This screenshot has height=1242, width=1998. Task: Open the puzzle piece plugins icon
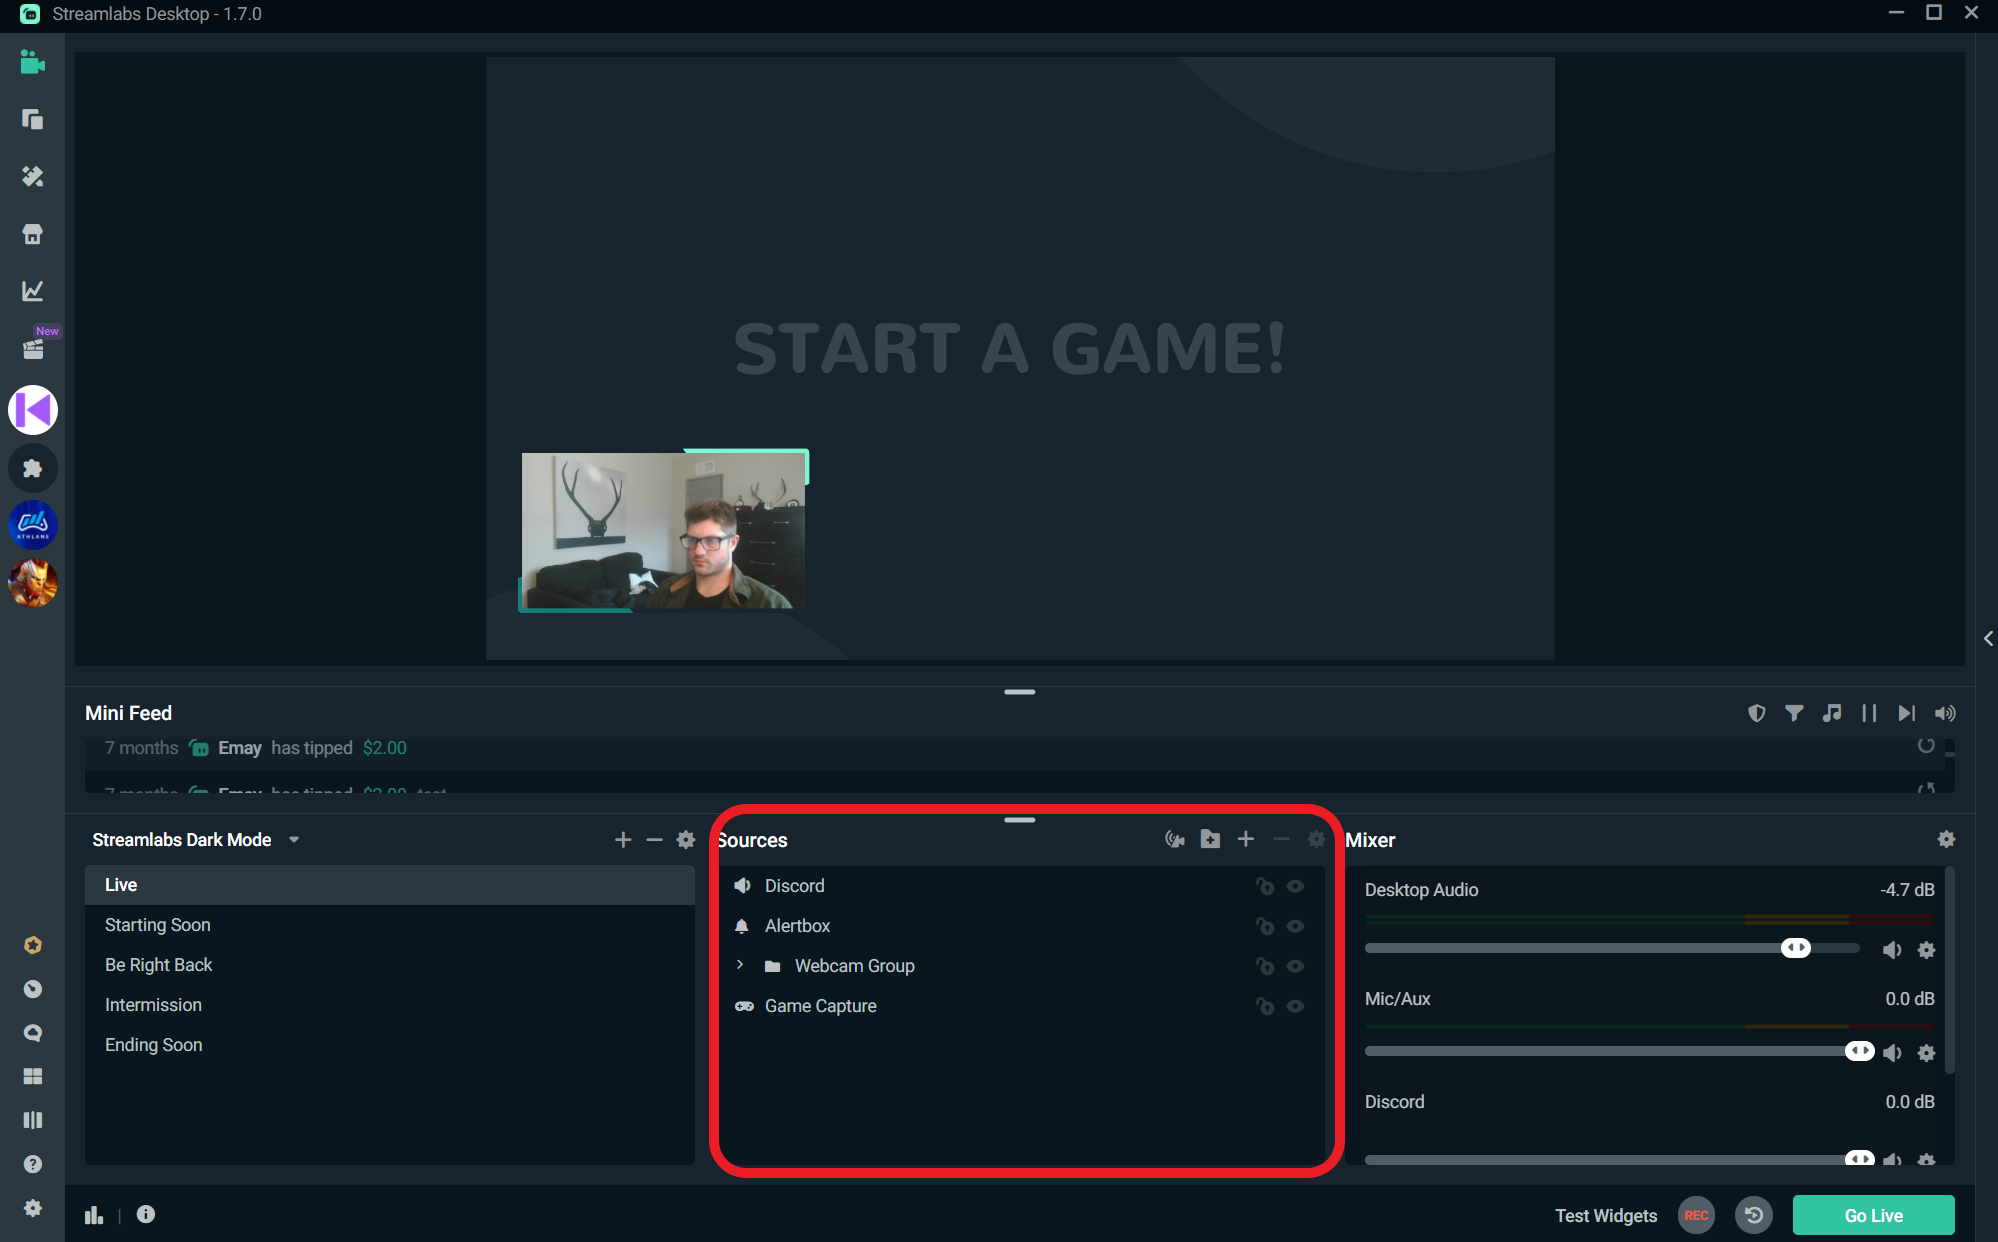point(33,468)
